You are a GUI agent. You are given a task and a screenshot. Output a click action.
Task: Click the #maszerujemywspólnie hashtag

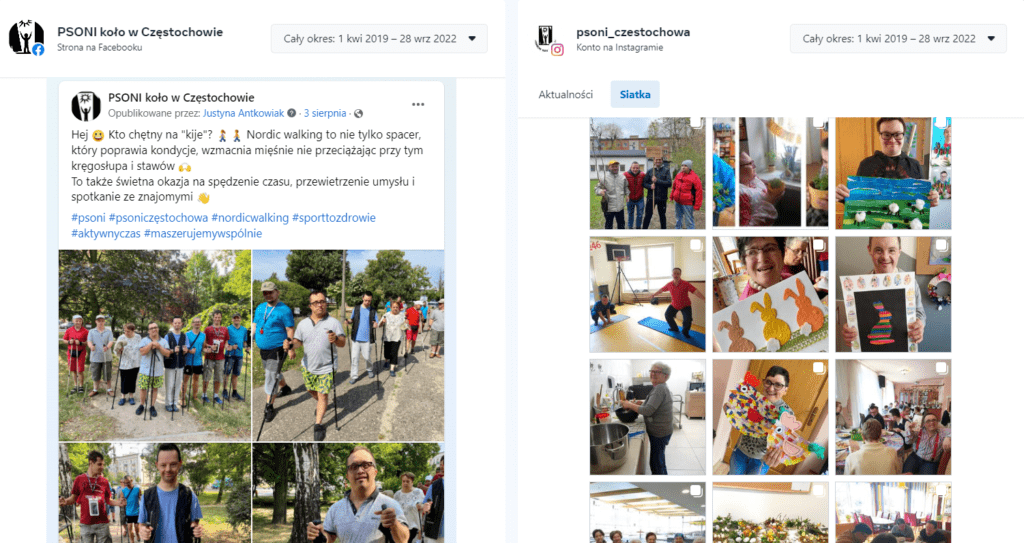point(203,233)
